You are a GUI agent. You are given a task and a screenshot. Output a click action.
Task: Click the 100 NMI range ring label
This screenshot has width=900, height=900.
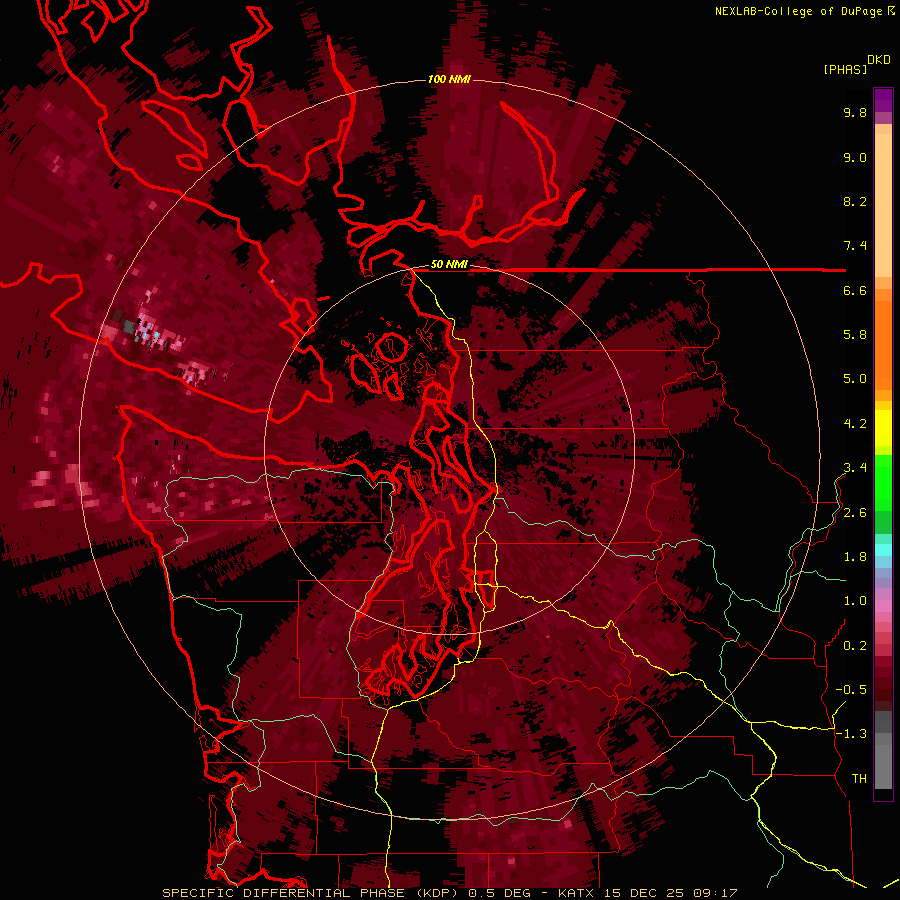449,79
